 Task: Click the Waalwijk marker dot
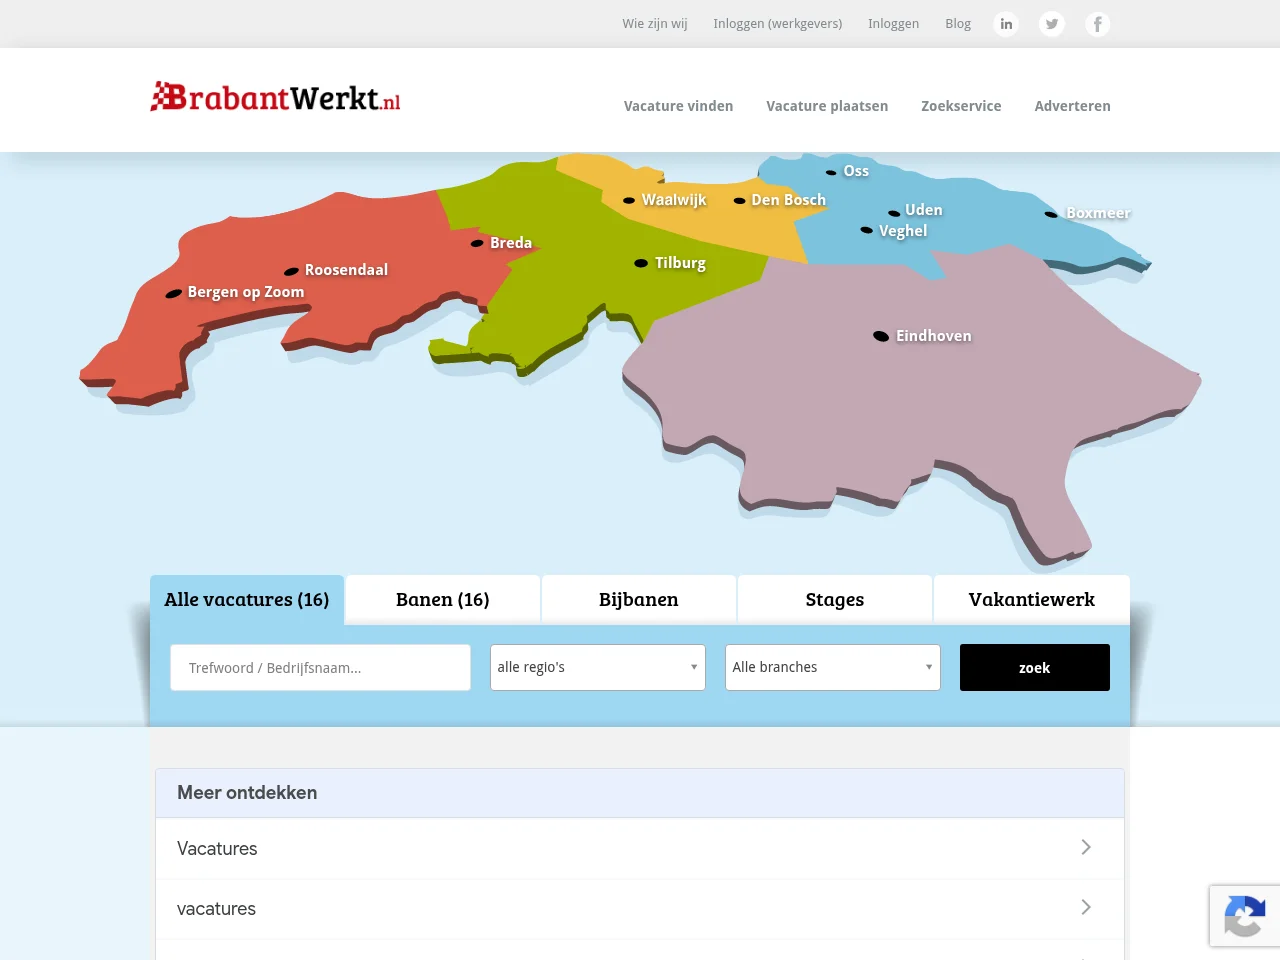(629, 200)
